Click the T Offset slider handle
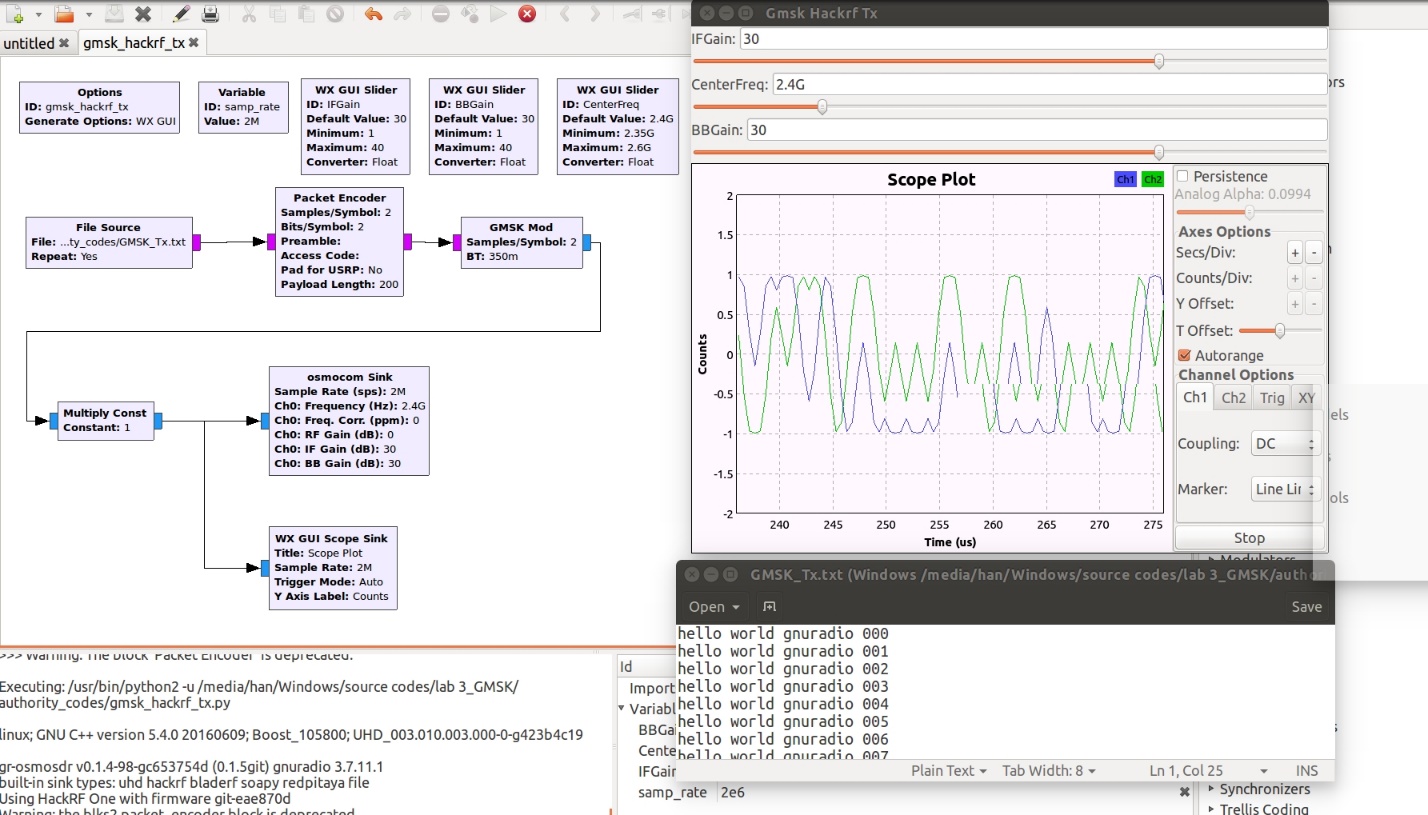The height and width of the screenshot is (815, 1428). point(1279,330)
